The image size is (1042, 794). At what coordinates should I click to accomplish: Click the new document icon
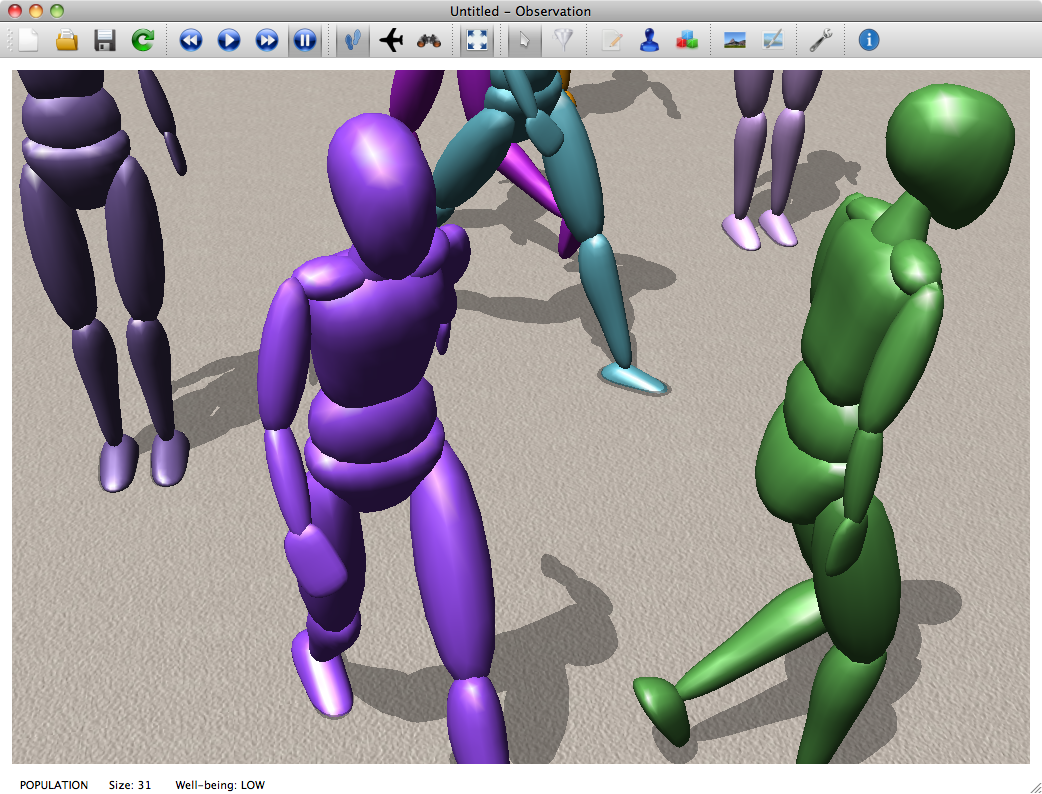tap(29, 40)
